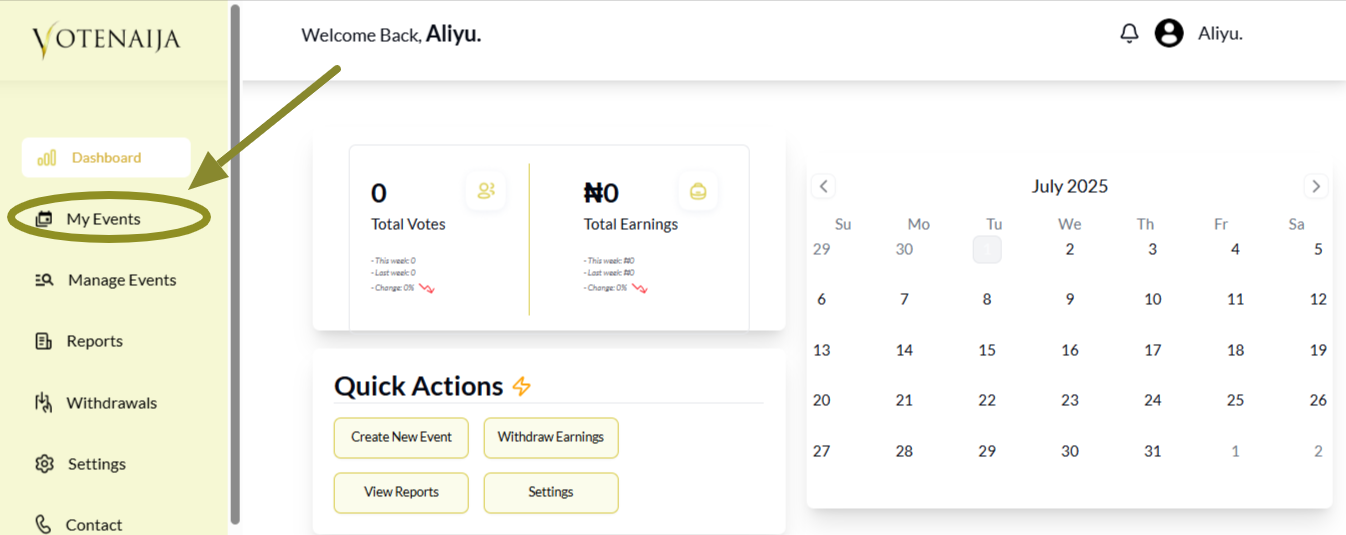
Task: Go to previous month in calendar
Action: [x=823, y=186]
